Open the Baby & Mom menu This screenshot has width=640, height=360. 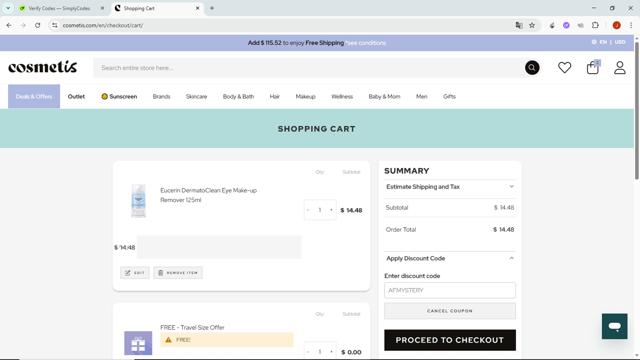click(x=384, y=97)
